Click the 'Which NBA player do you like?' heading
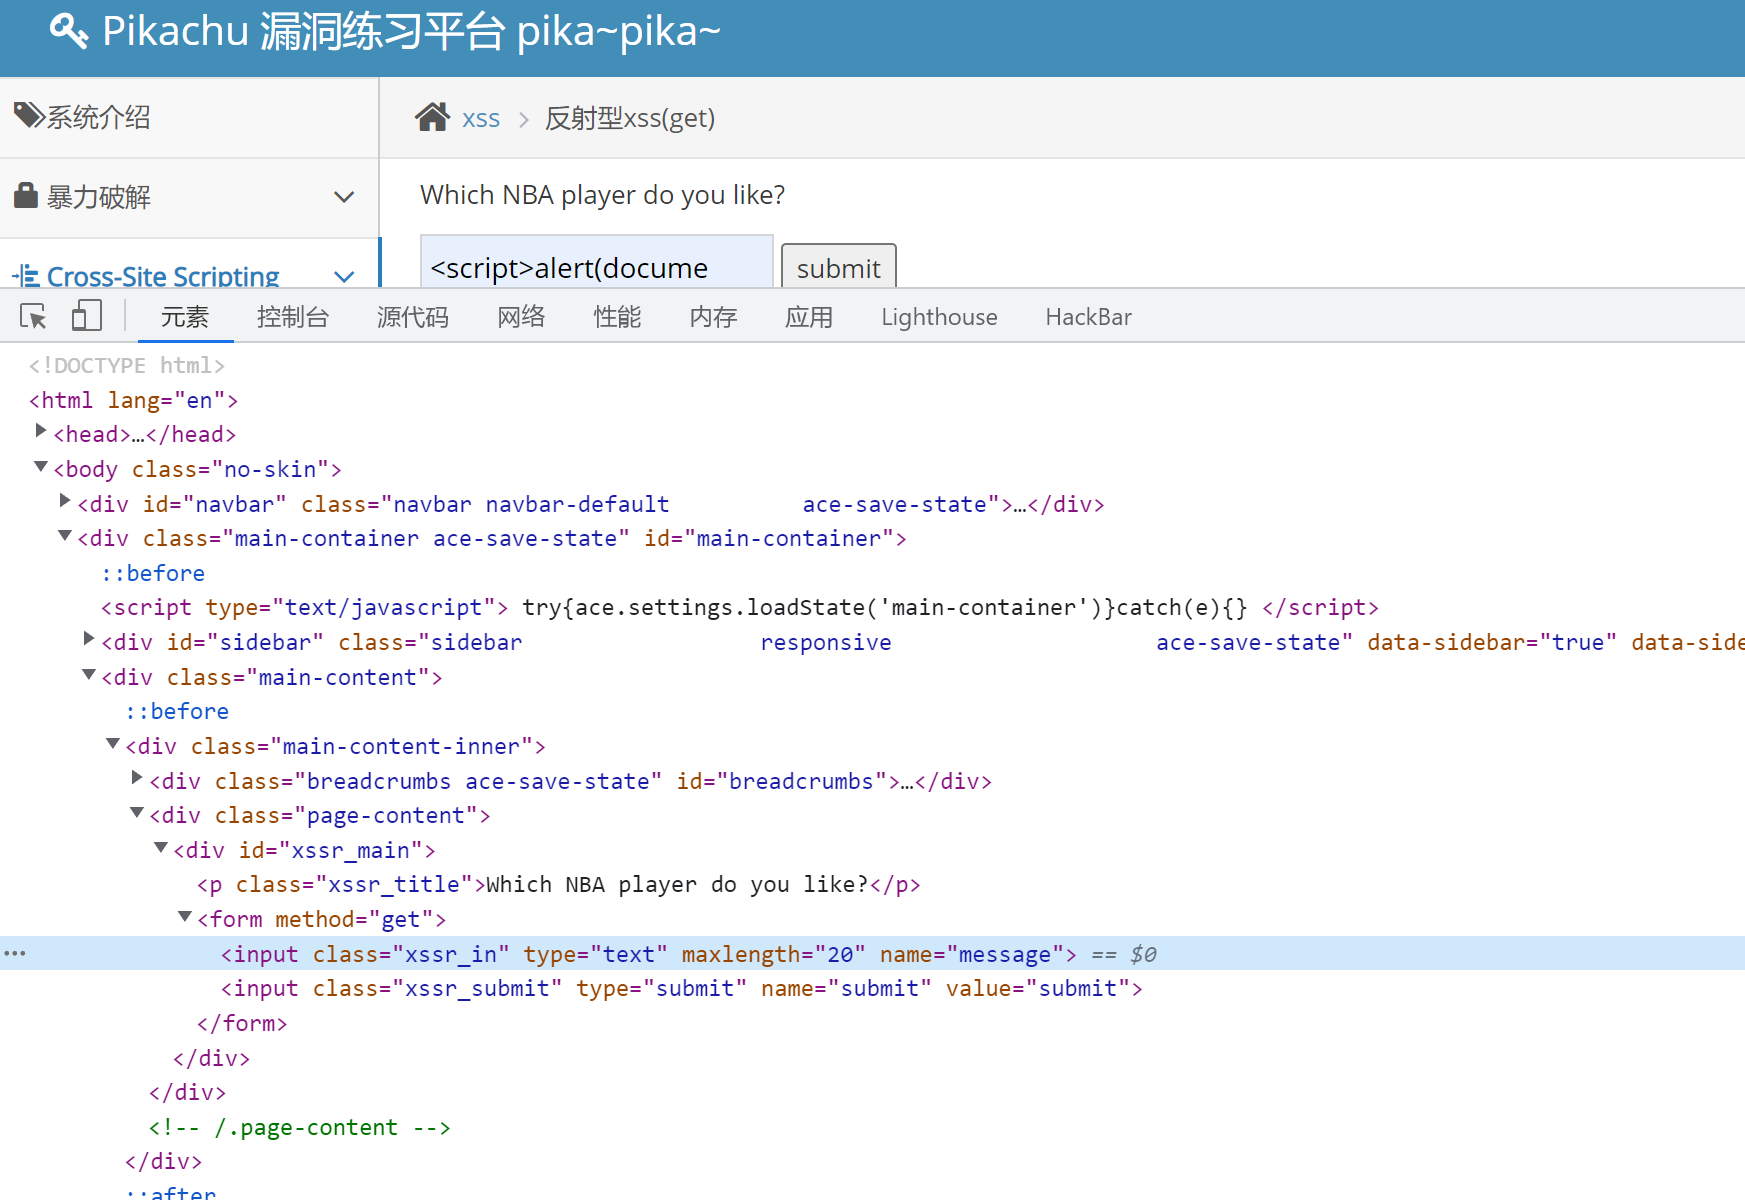This screenshot has height=1200, width=1745. [x=602, y=194]
